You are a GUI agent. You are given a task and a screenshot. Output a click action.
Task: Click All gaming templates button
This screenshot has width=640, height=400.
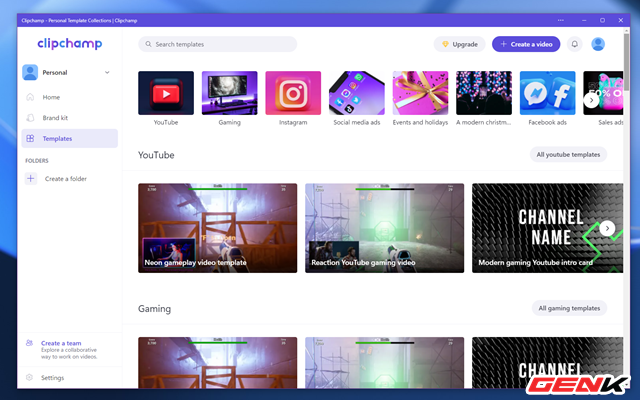(569, 308)
